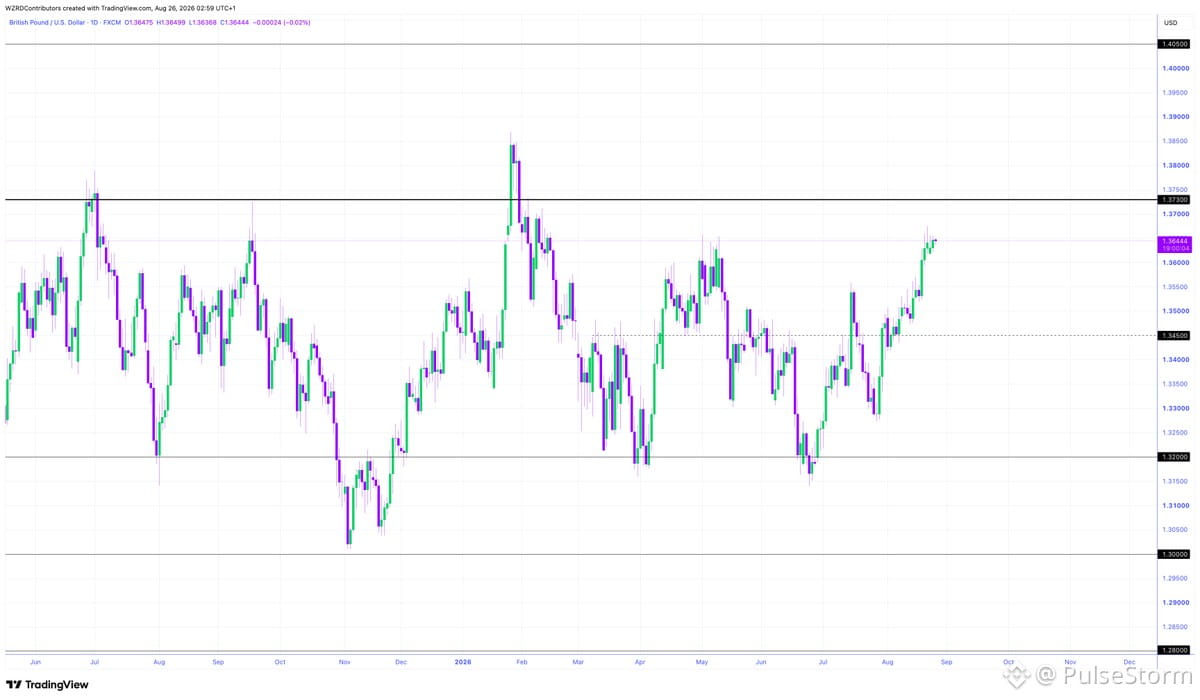Click the Feb label on time axis
The image size is (1200, 700).
[x=520, y=662]
